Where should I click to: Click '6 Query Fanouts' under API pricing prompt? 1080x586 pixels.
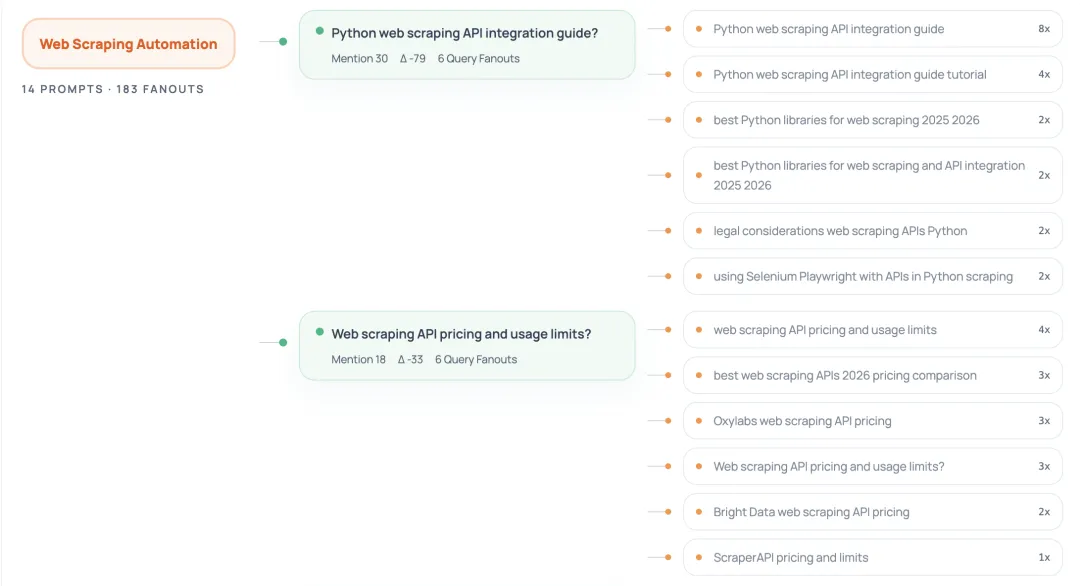(475, 360)
